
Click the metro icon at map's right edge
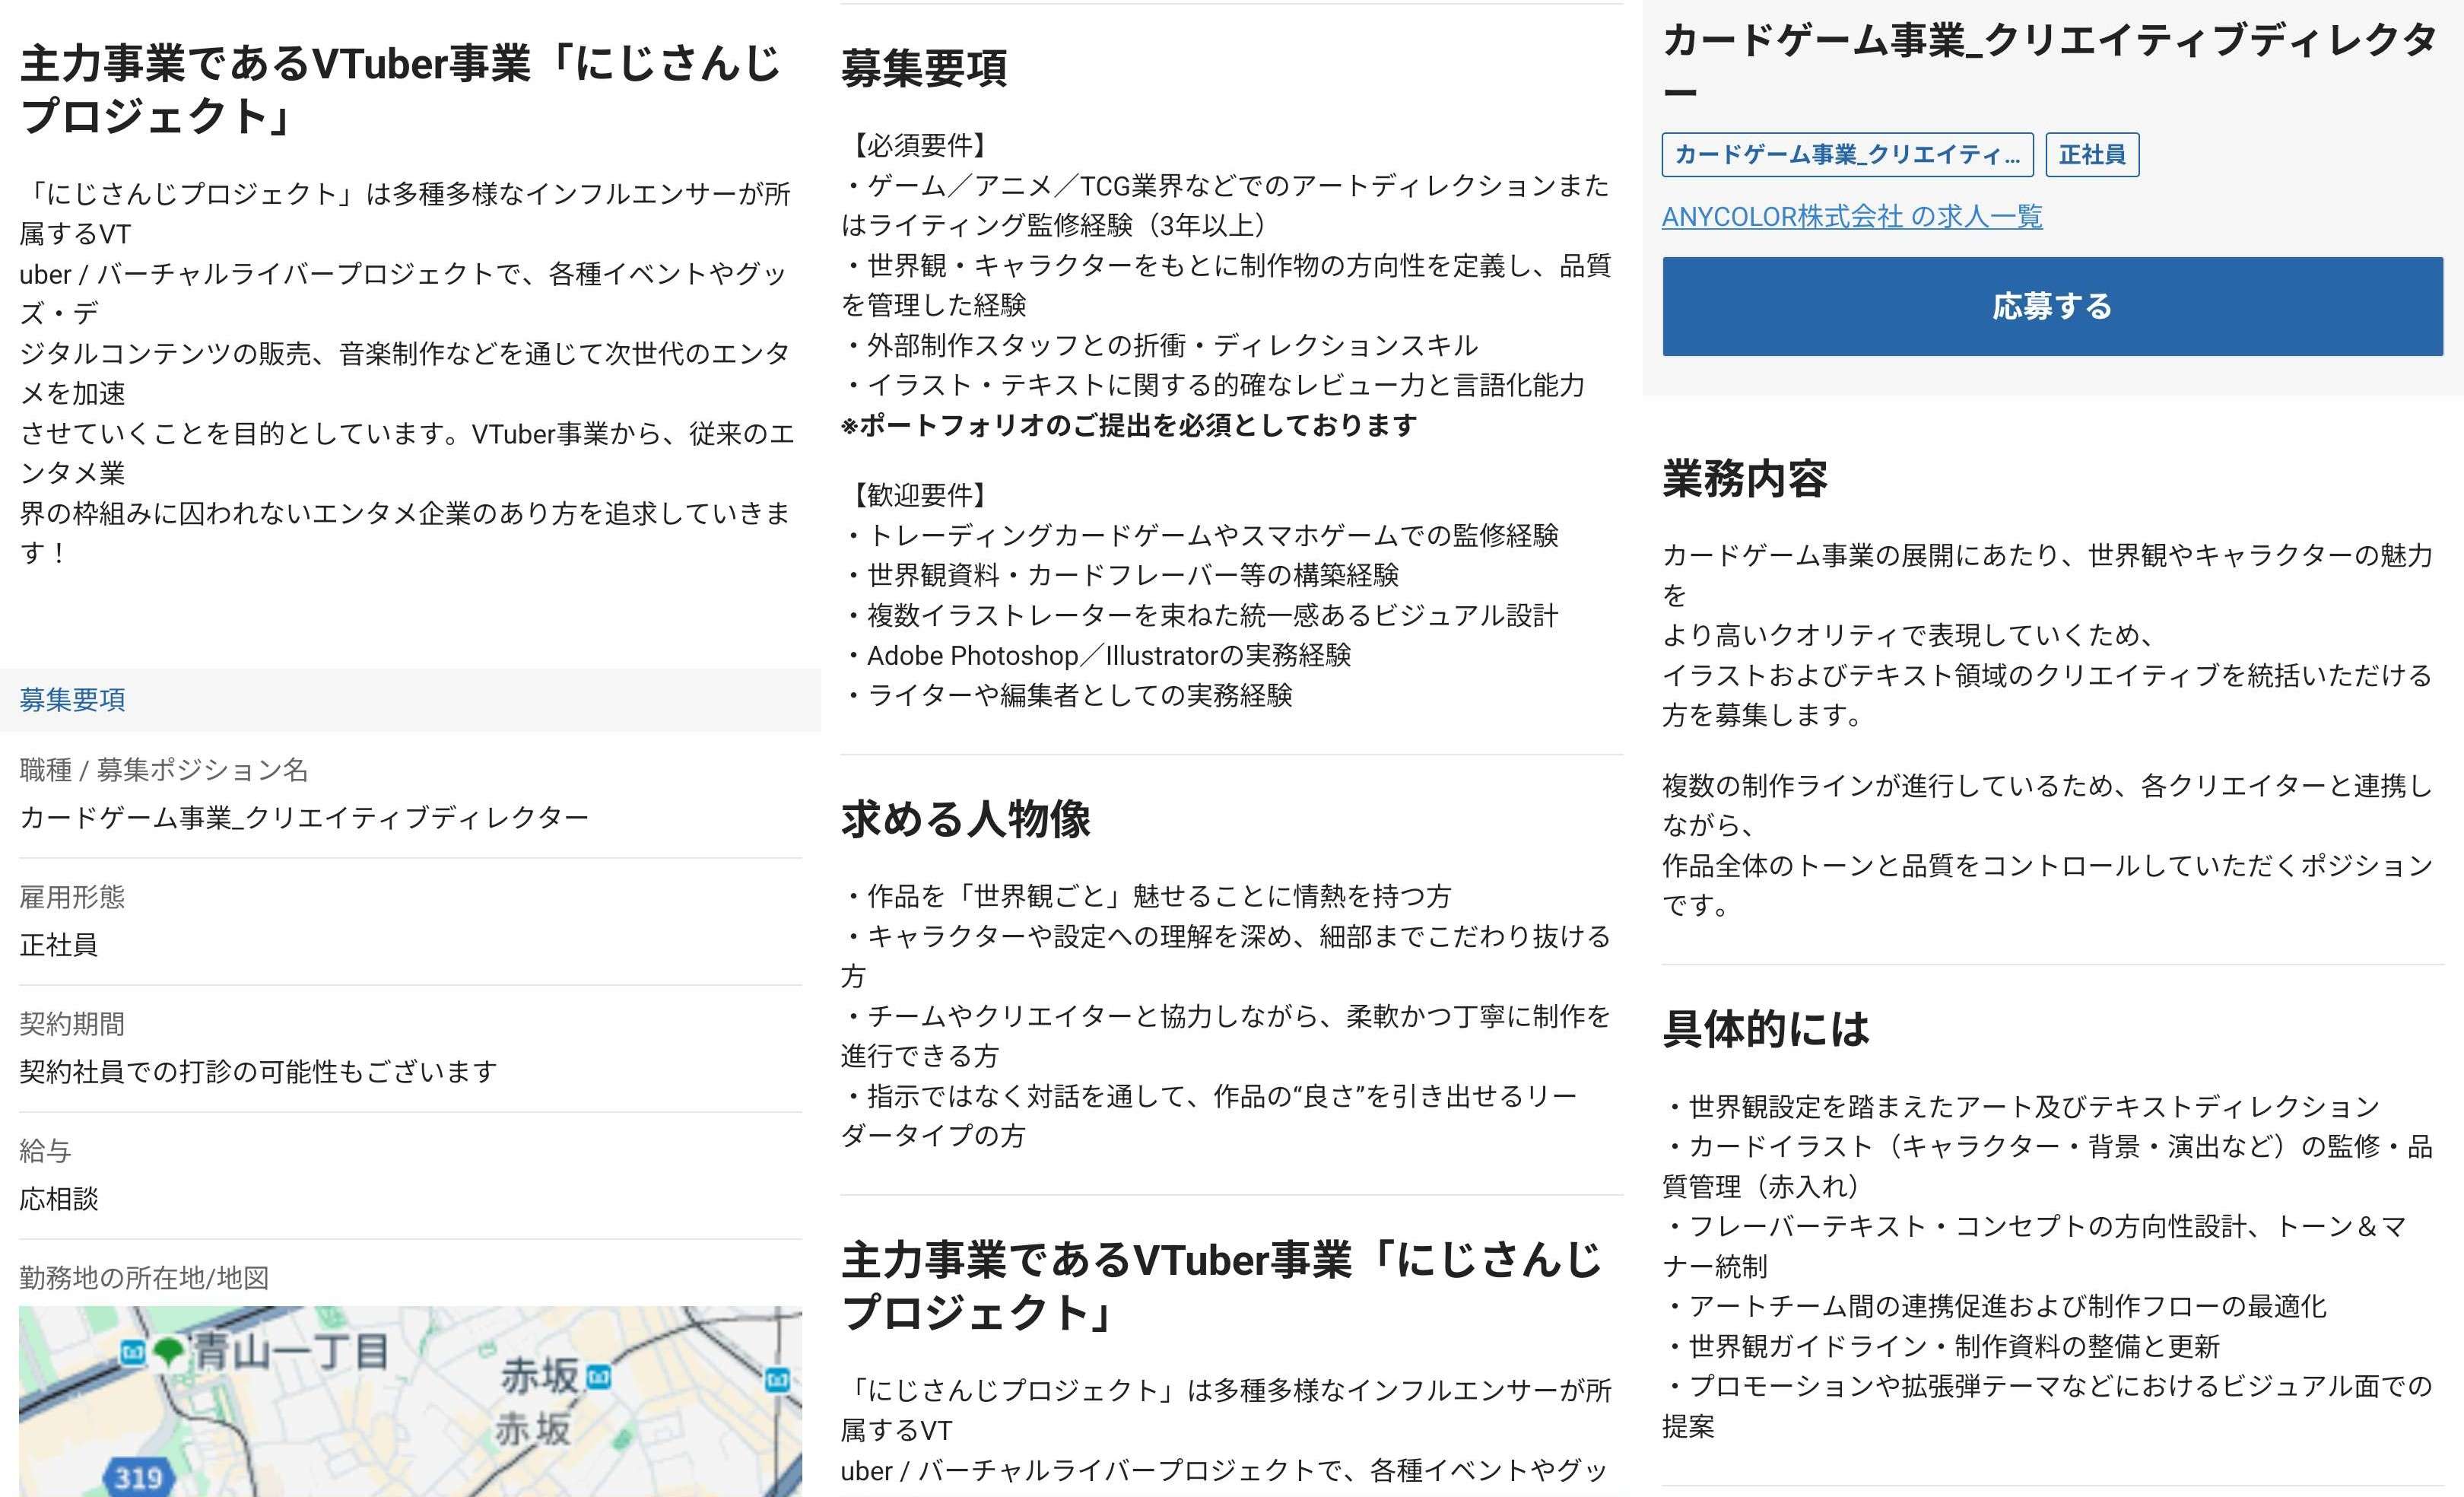[x=777, y=1379]
